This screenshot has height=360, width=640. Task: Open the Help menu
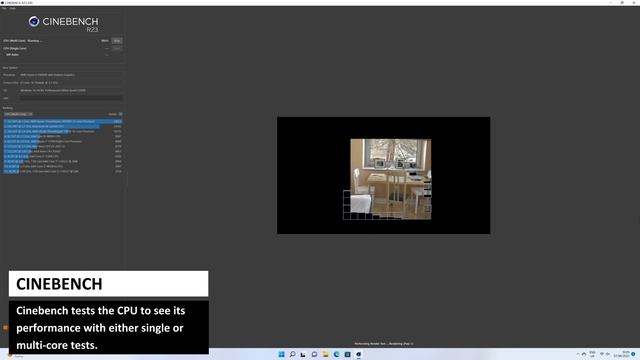point(13,8)
